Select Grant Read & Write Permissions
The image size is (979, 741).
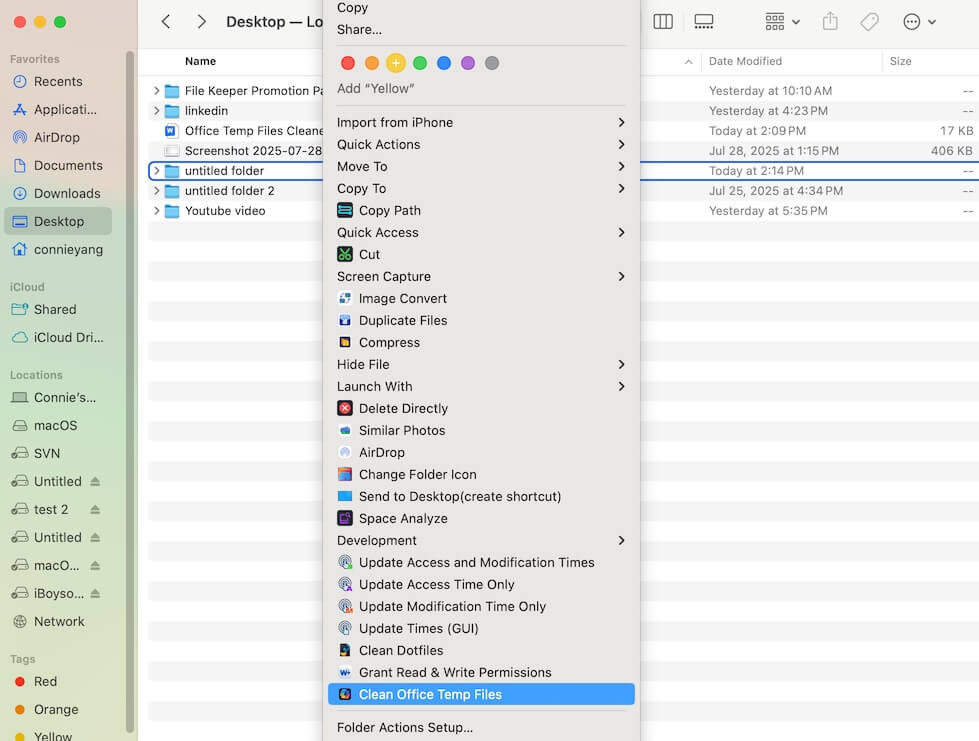tap(454, 672)
